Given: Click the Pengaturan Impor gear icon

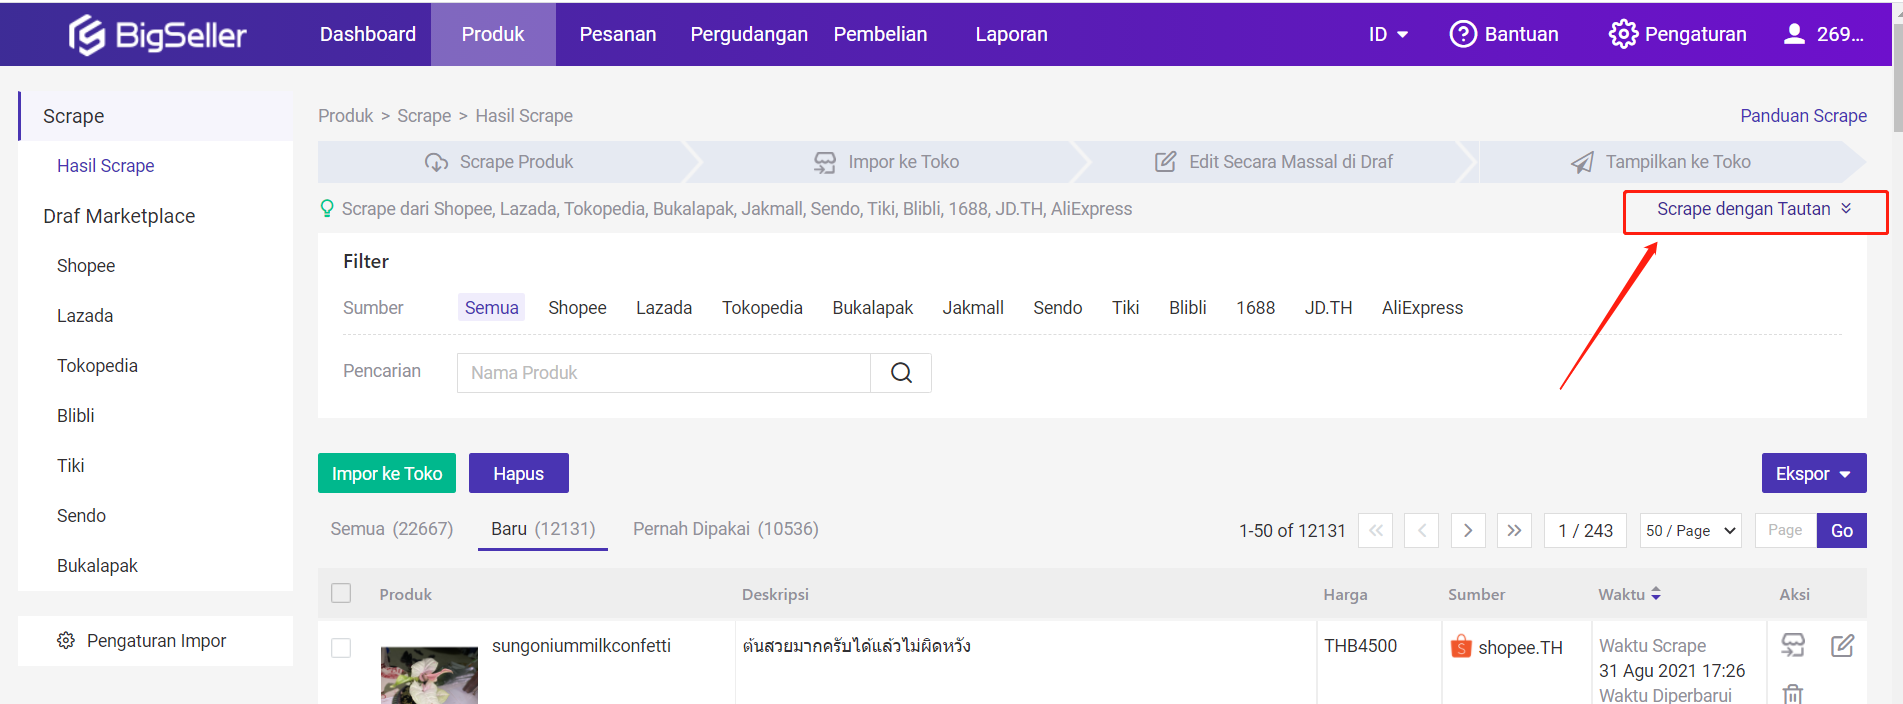Looking at the screenshot, I should pos(66,641).
